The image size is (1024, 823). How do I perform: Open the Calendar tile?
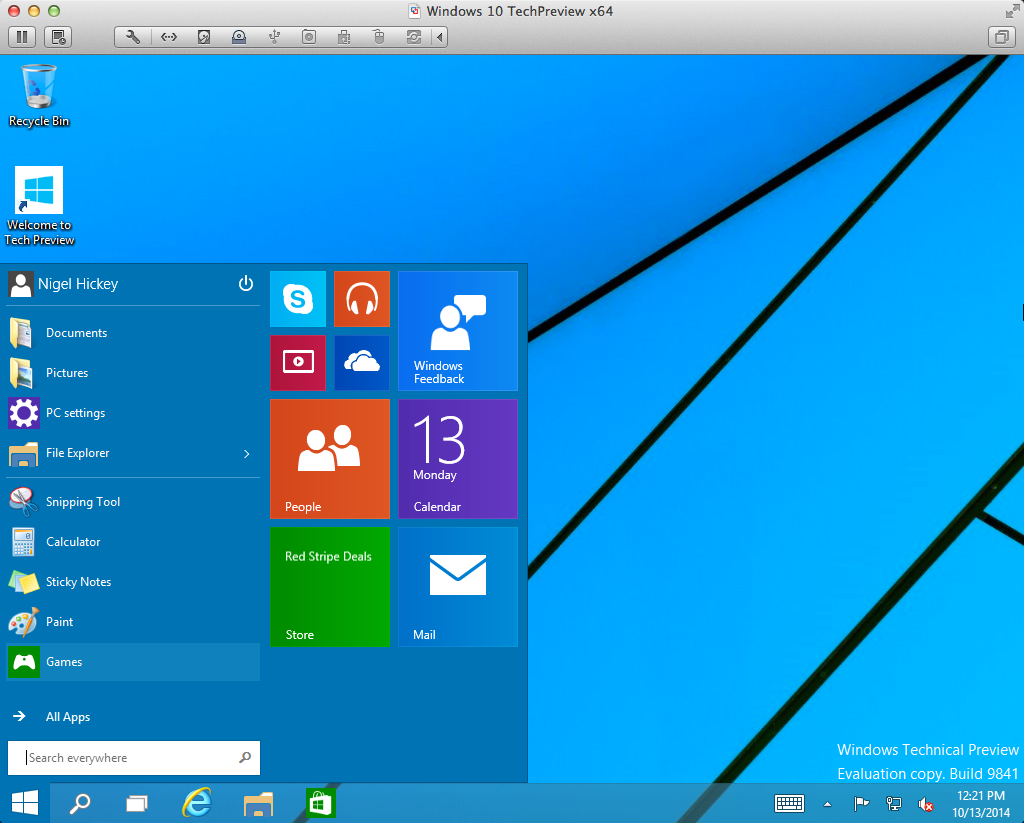(458, 459)
